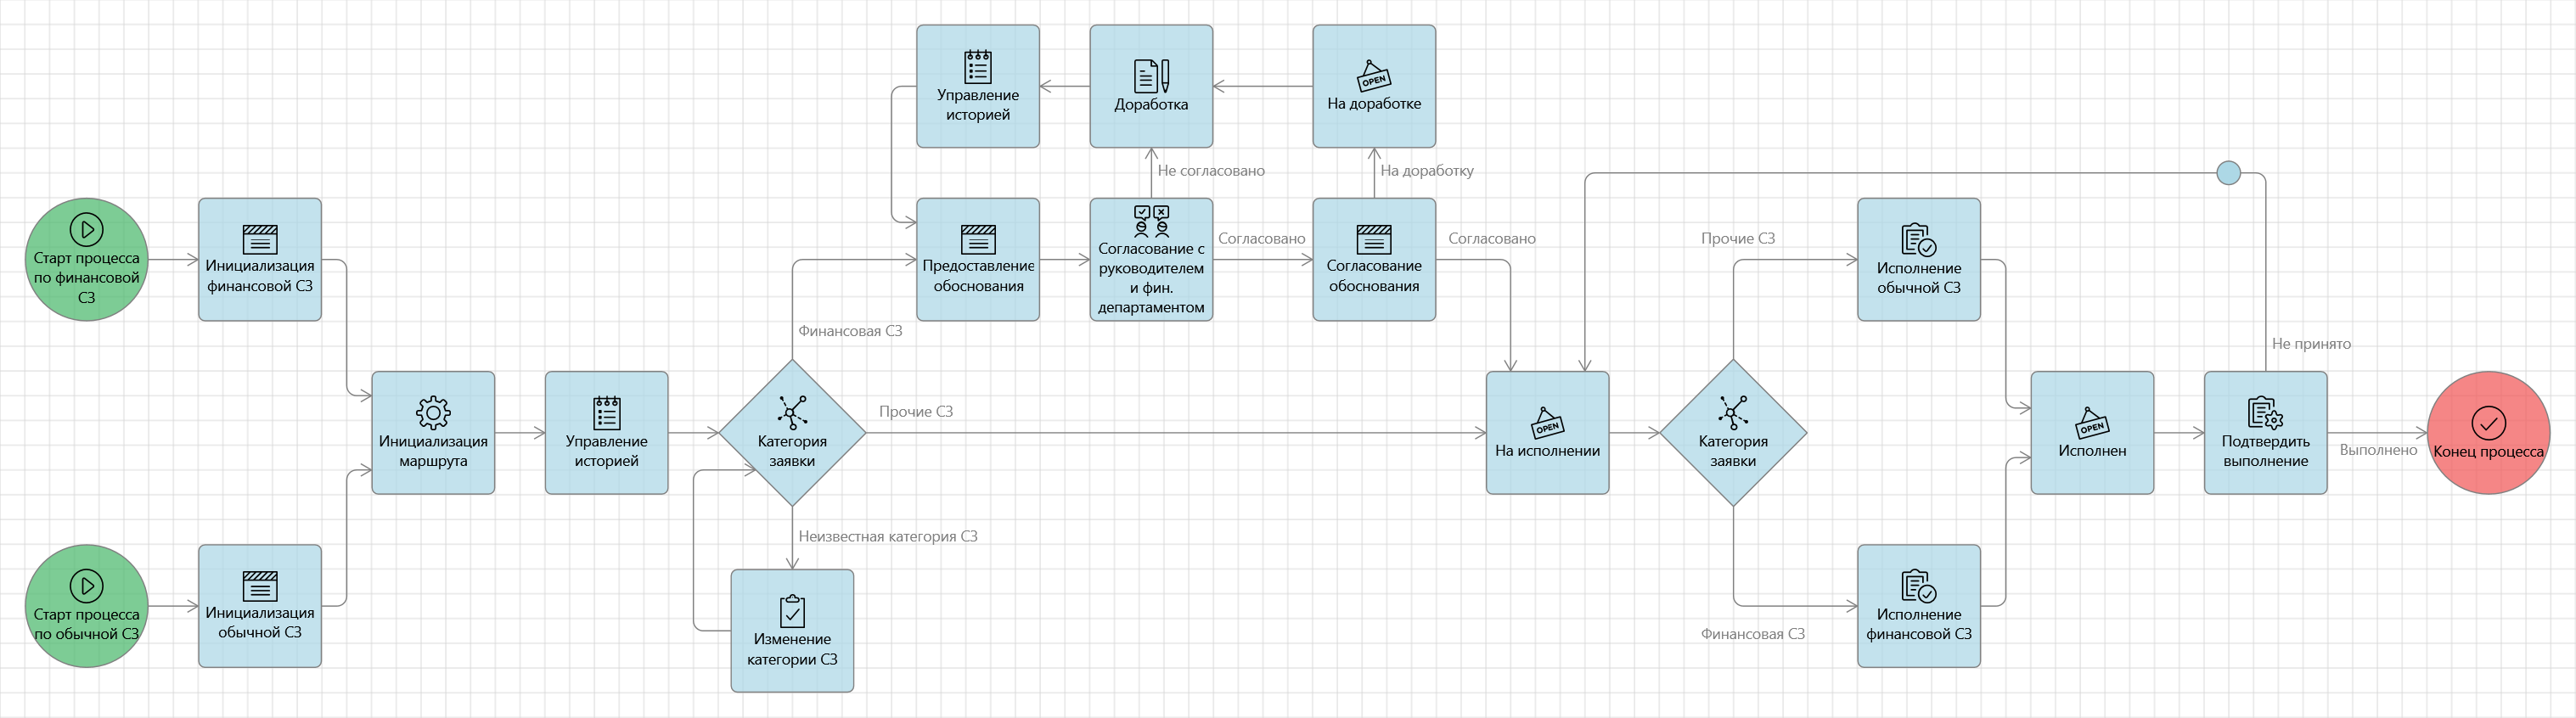Screen dimensions: 2576x718
Task: Click the checkmark icon in 'Конец процесса'
Action: (x=2488, y=423)
